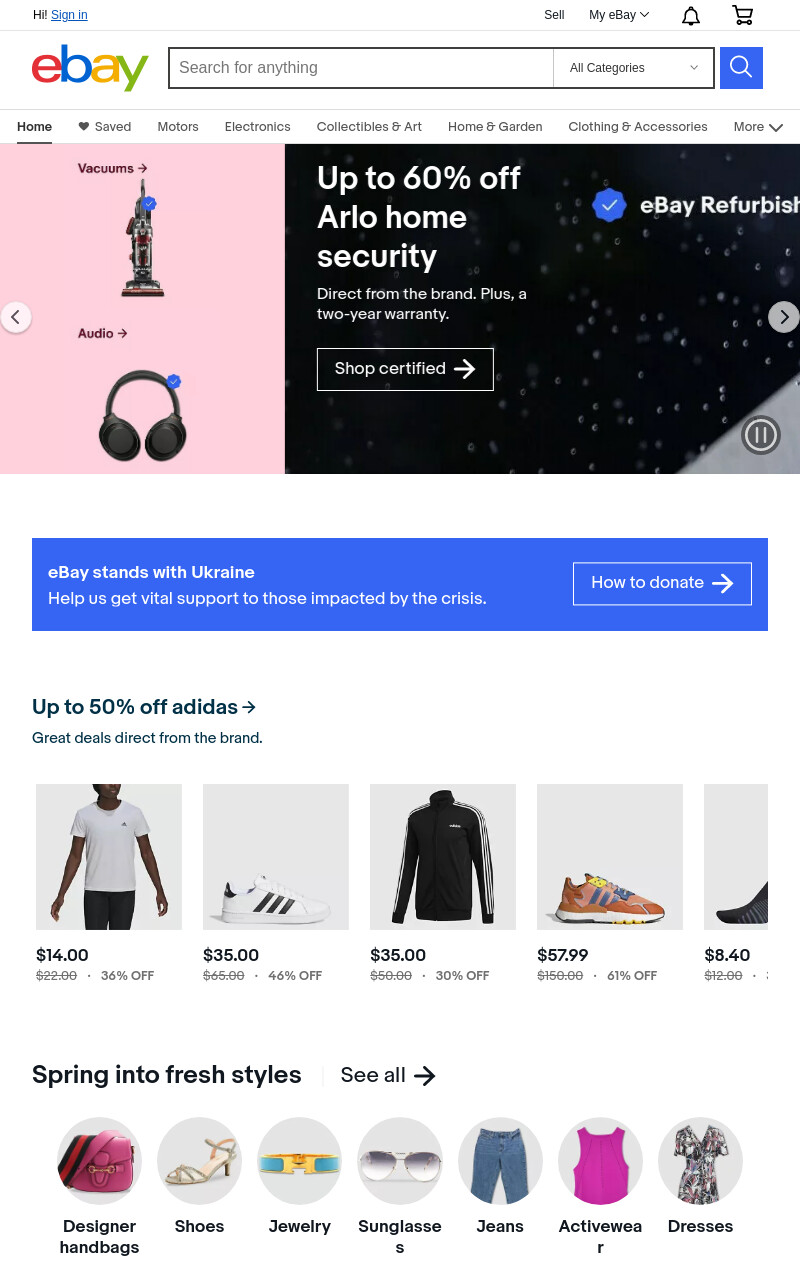
Task: Open the shopping cart icon
Action: [742, 15]
